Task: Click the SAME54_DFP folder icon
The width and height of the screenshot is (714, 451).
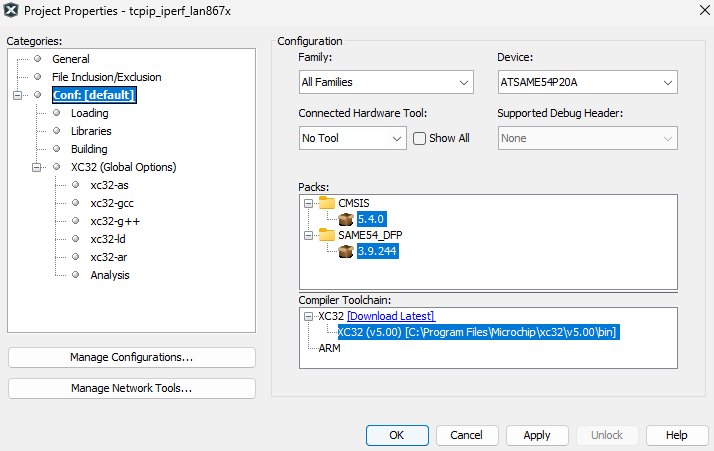Action: tap(327, 235)
